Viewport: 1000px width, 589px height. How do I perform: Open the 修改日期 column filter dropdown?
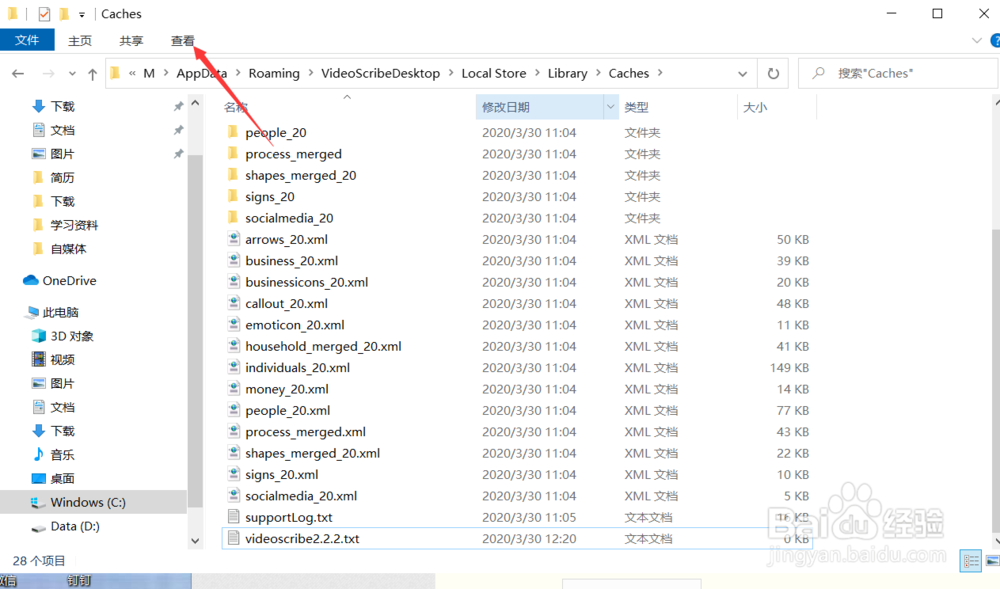pos(610,107)
